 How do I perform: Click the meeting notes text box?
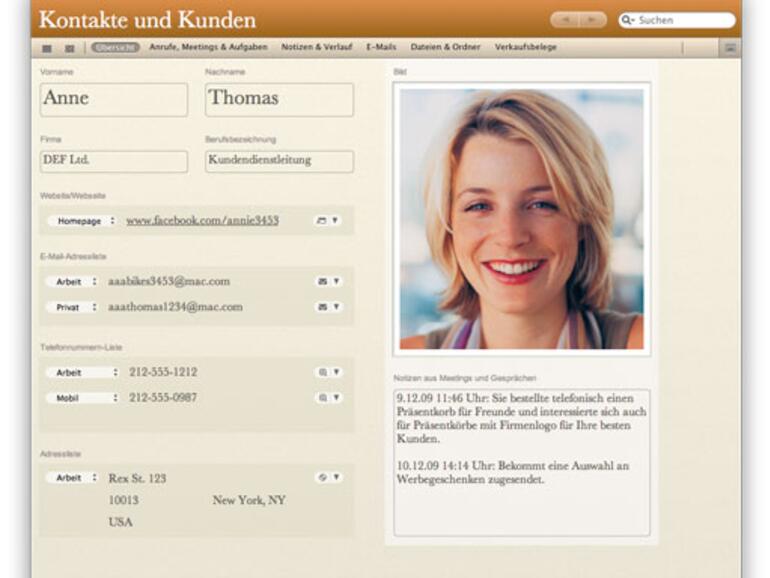tap(522, 463)
